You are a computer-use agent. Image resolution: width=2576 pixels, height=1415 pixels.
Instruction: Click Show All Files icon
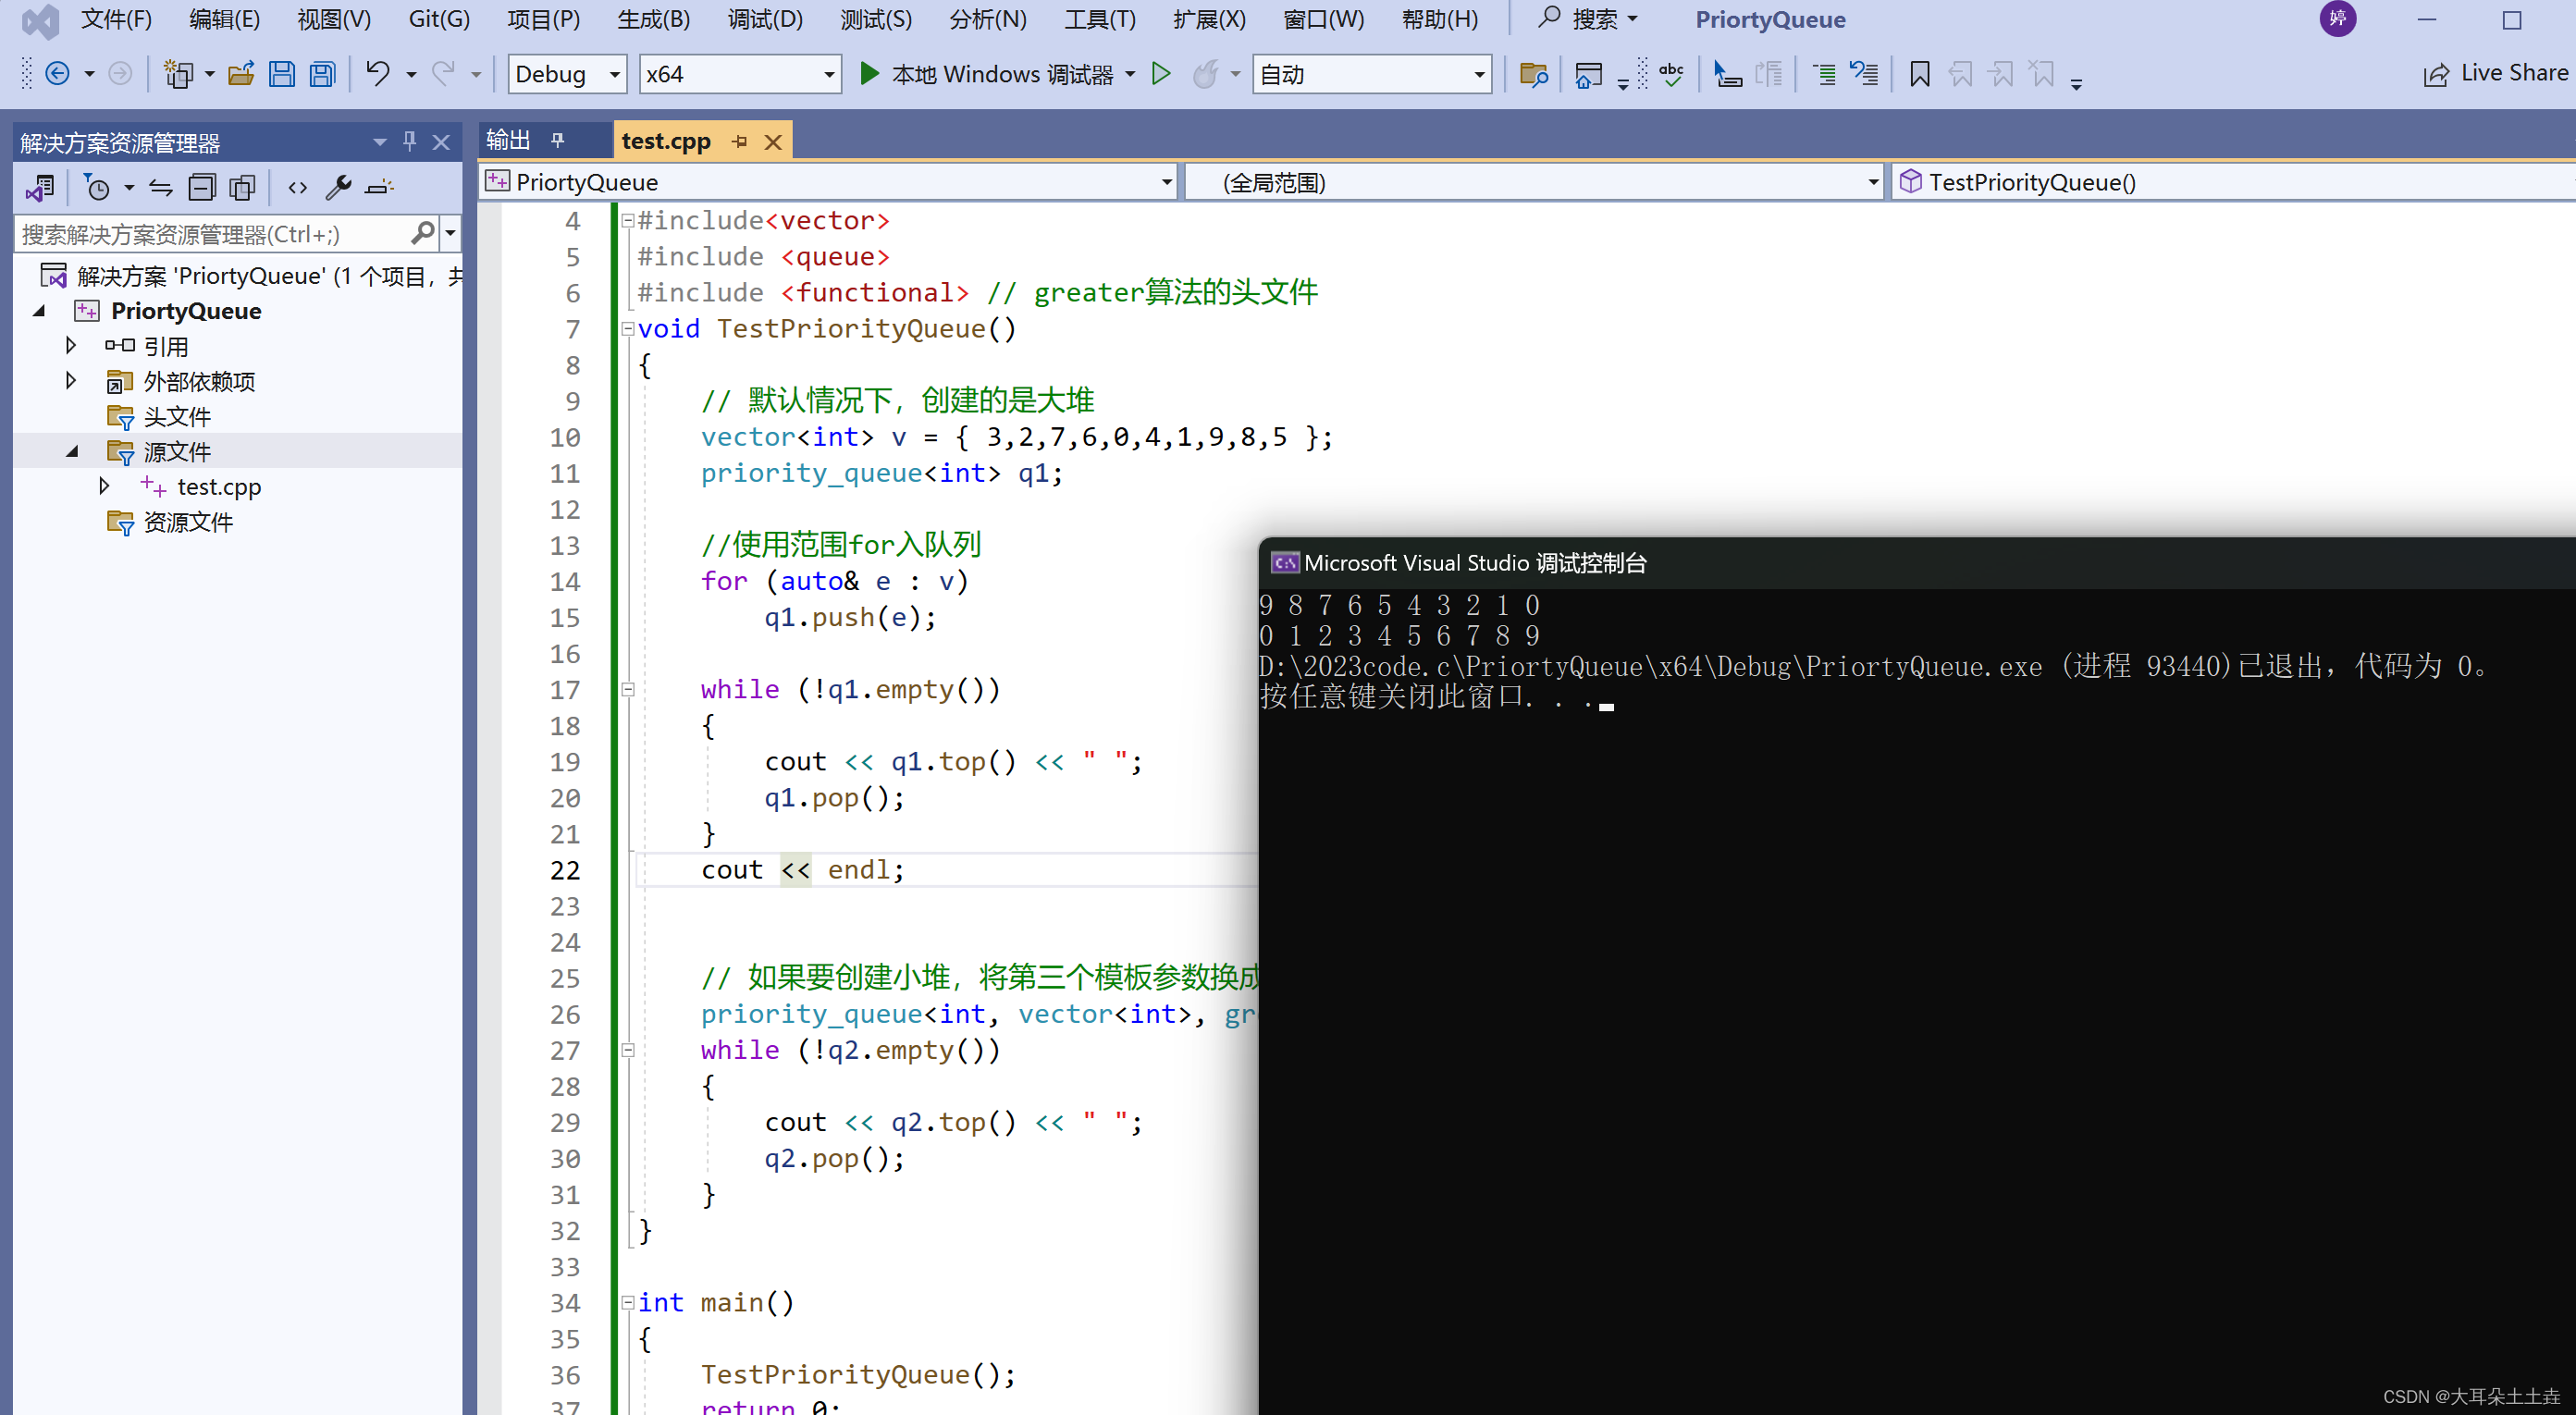tap(243, 187)
